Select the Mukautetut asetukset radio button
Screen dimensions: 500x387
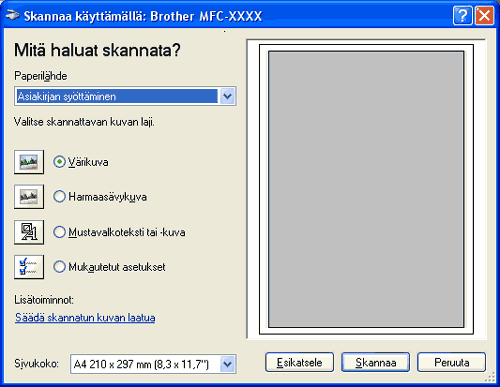(x=59, y=267)
